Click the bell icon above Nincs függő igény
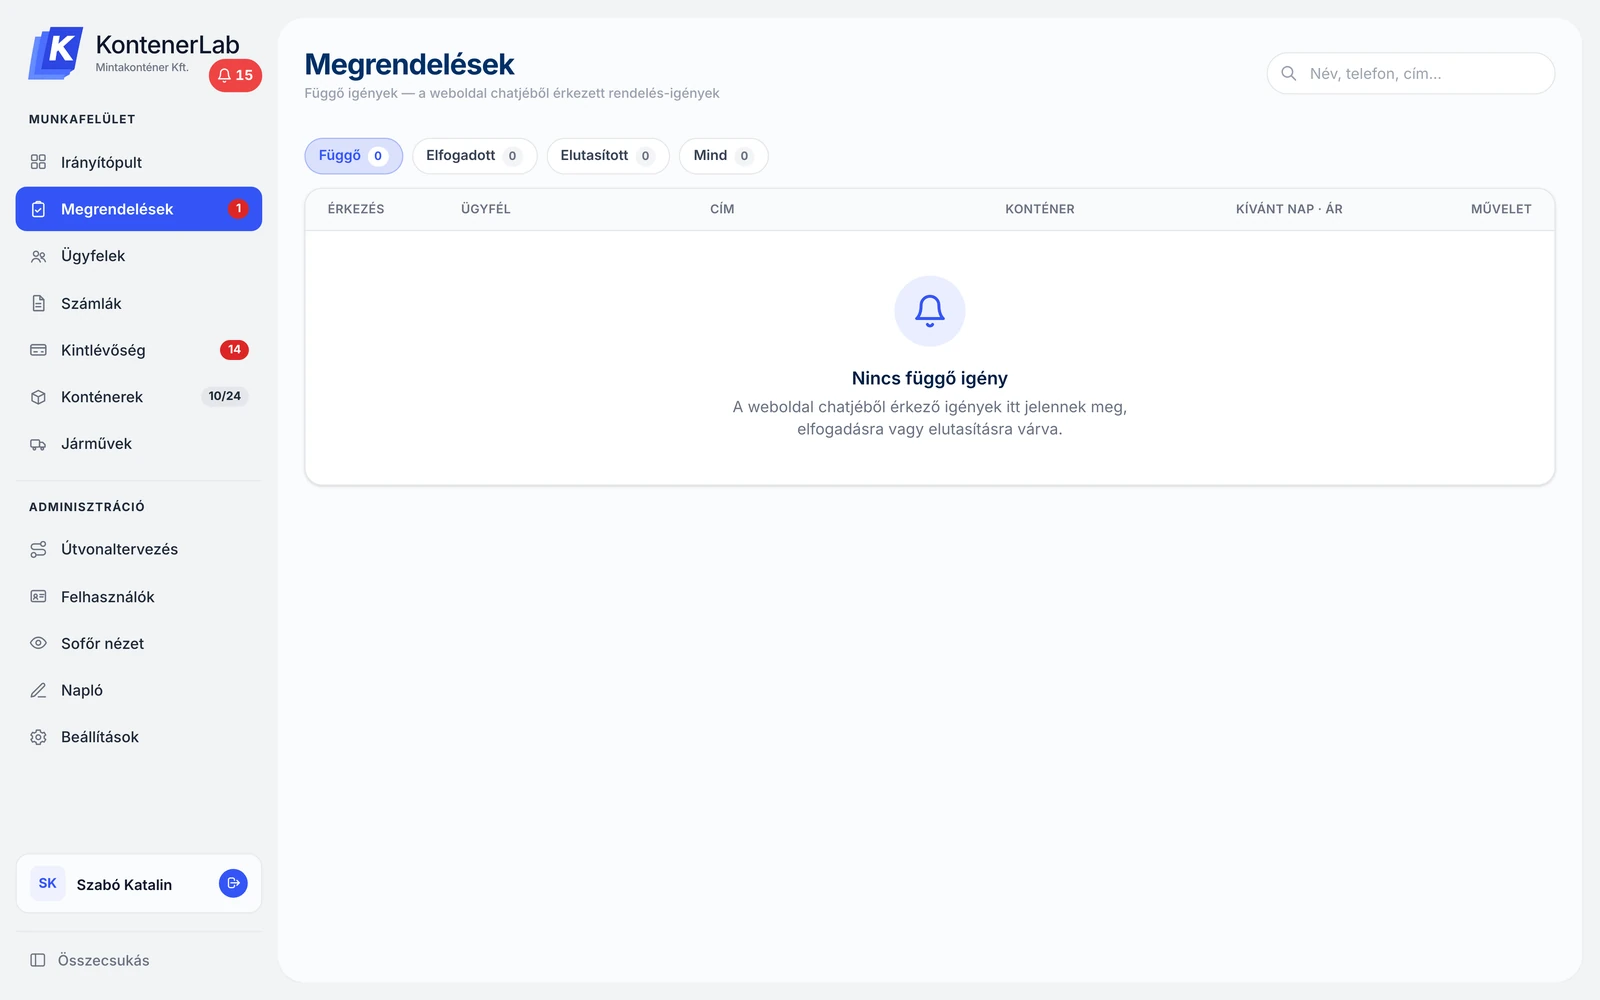1600x1000 pixels. point(930,311)
